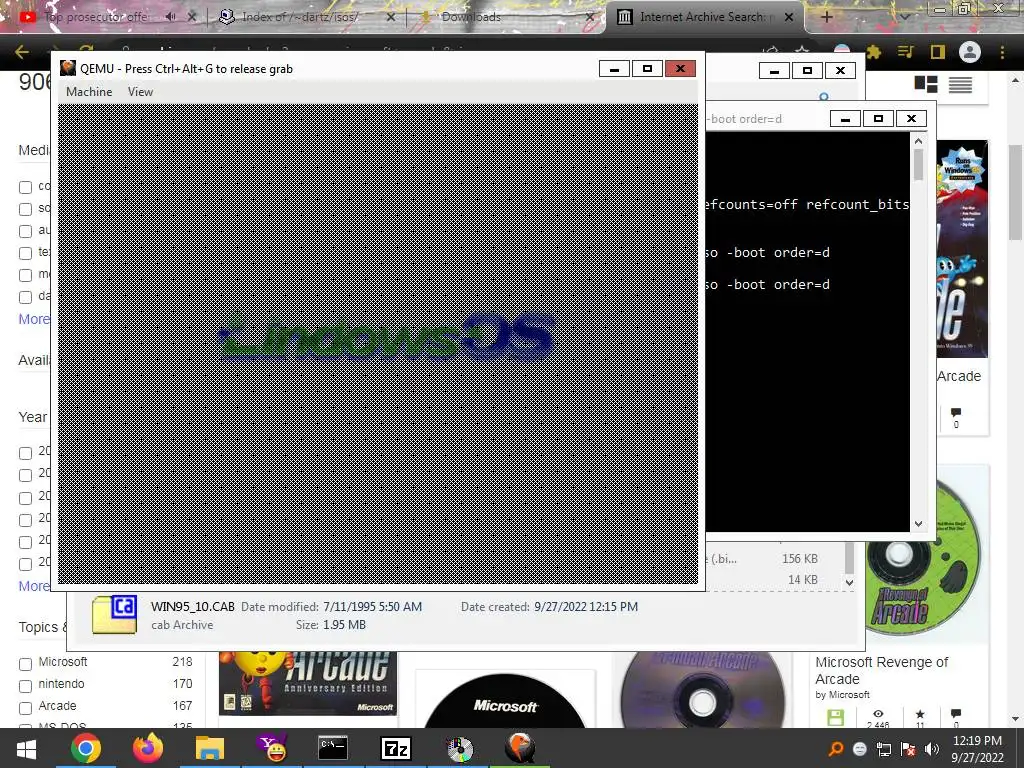Image resolution: width=1024 pixels, height=768 pixels.
Task: Open Google Chrome from the taskbar
Action: (x=86, y=748)
